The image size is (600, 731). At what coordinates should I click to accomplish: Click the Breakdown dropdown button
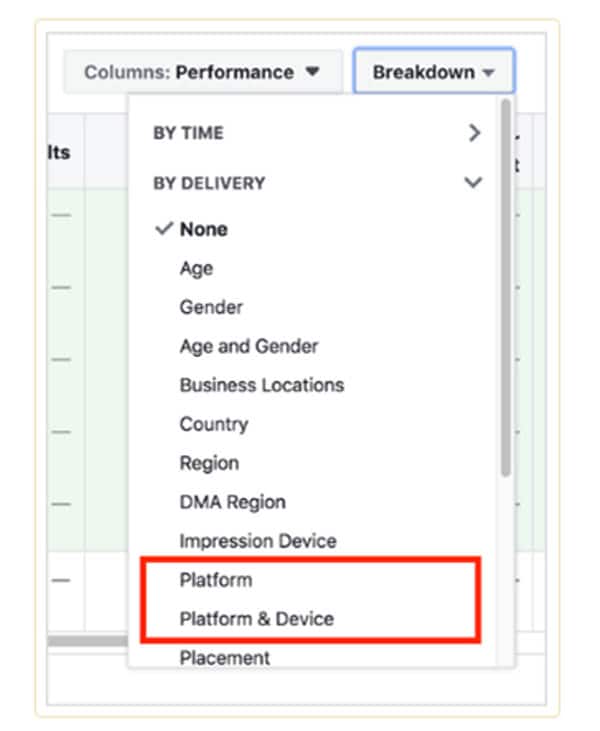[x=433, y=72]
